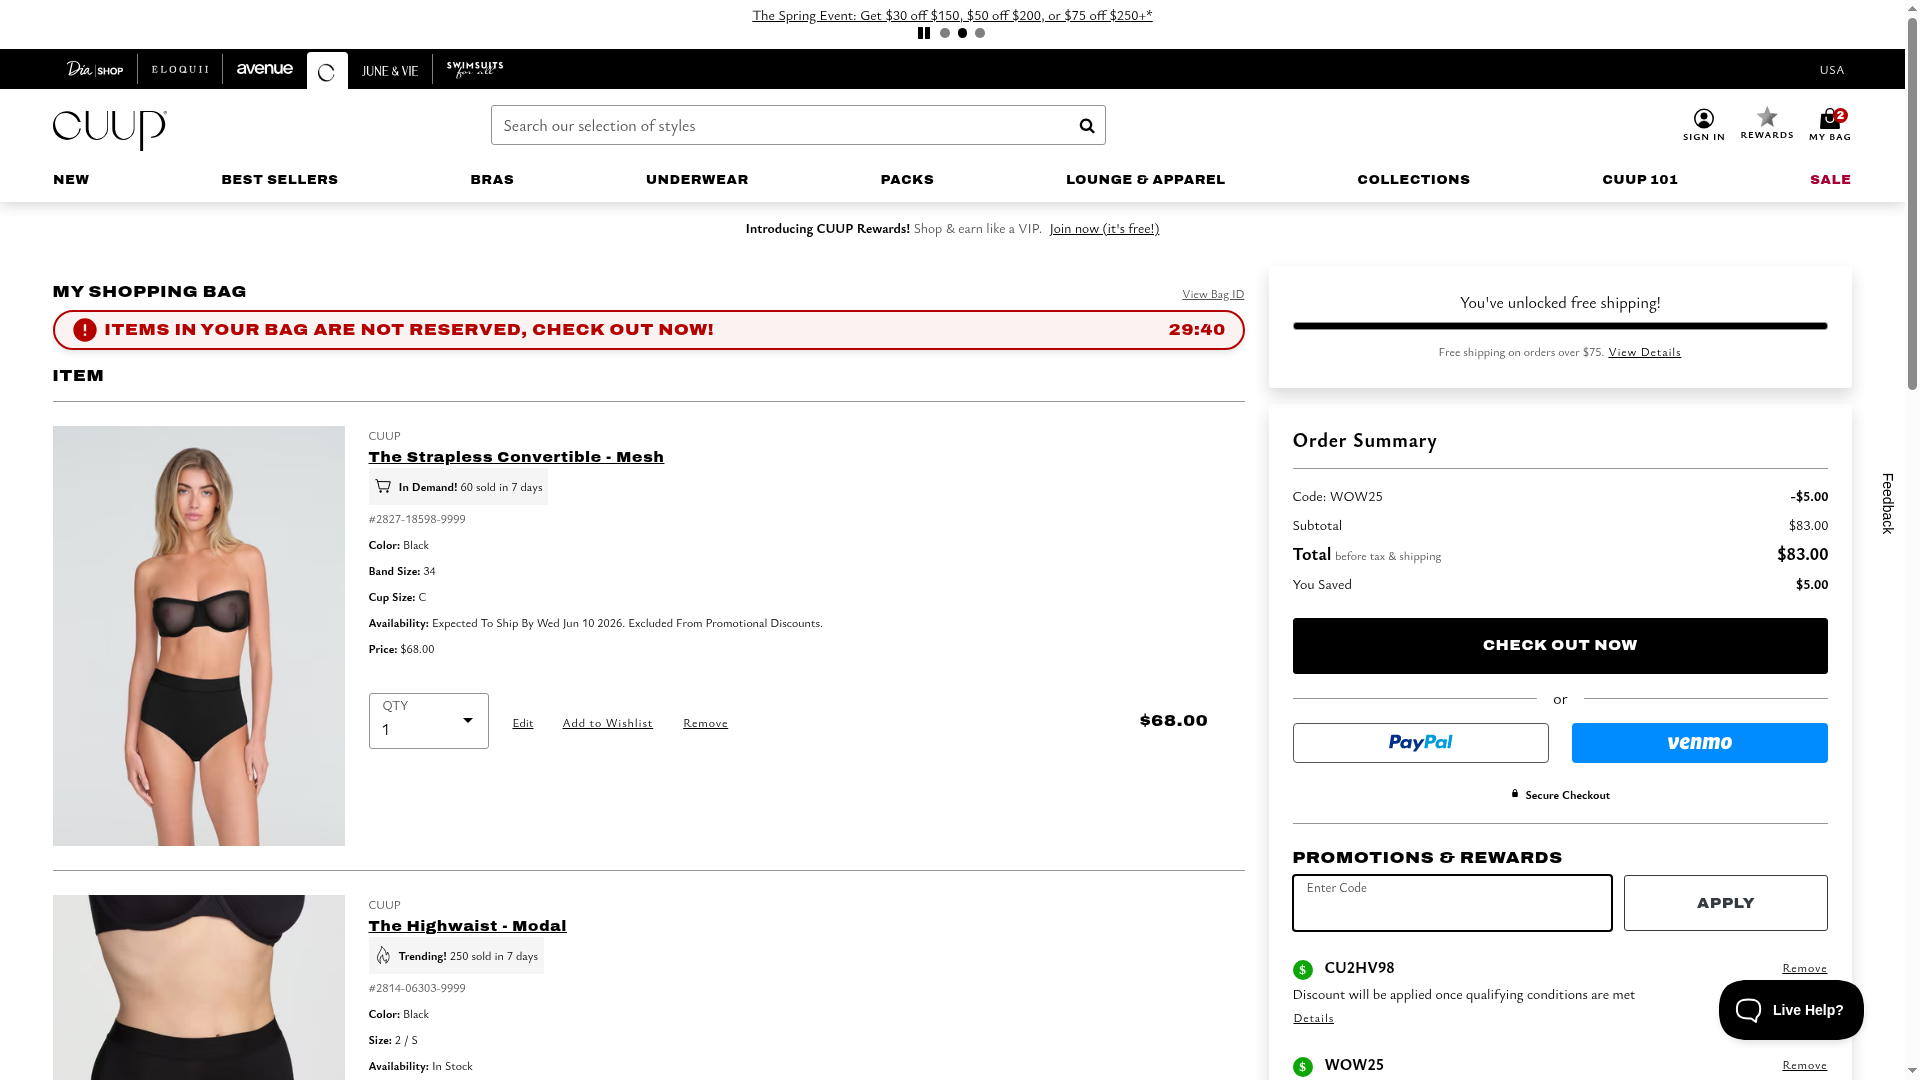Select the last carousel dot indicator
The image size is (1920, 1080).
[x=980, y=33]
